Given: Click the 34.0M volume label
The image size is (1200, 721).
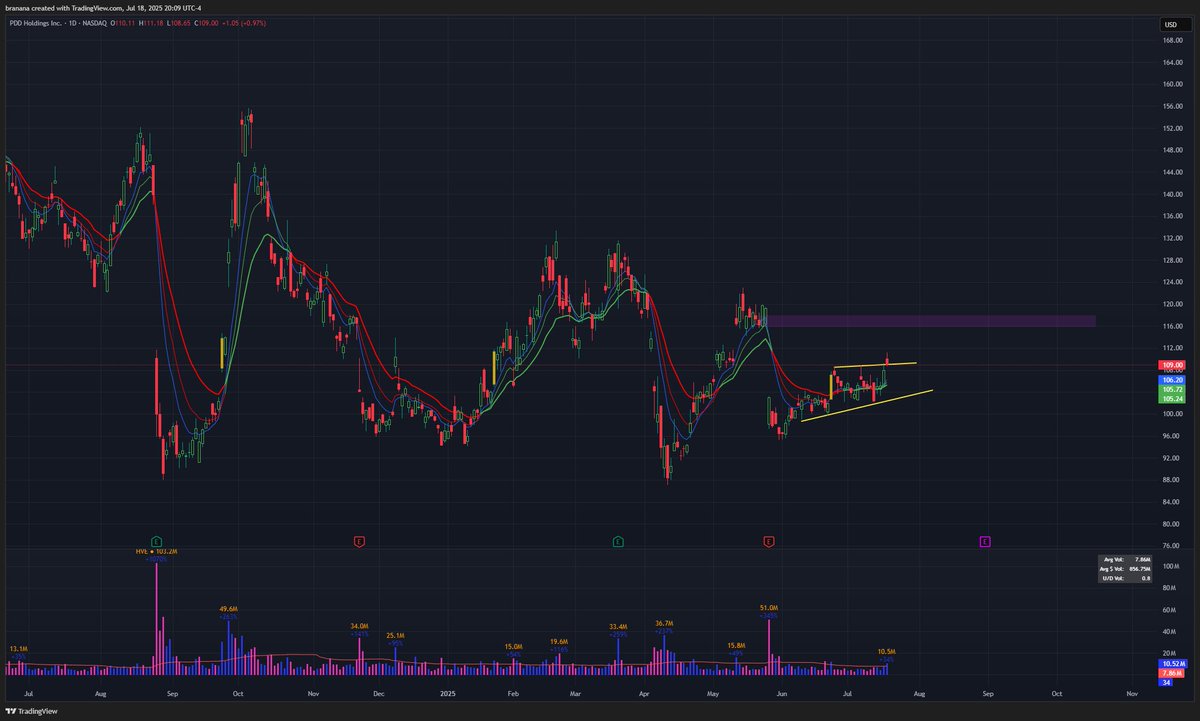Looking at the screenshot, I should pos(360,627).
